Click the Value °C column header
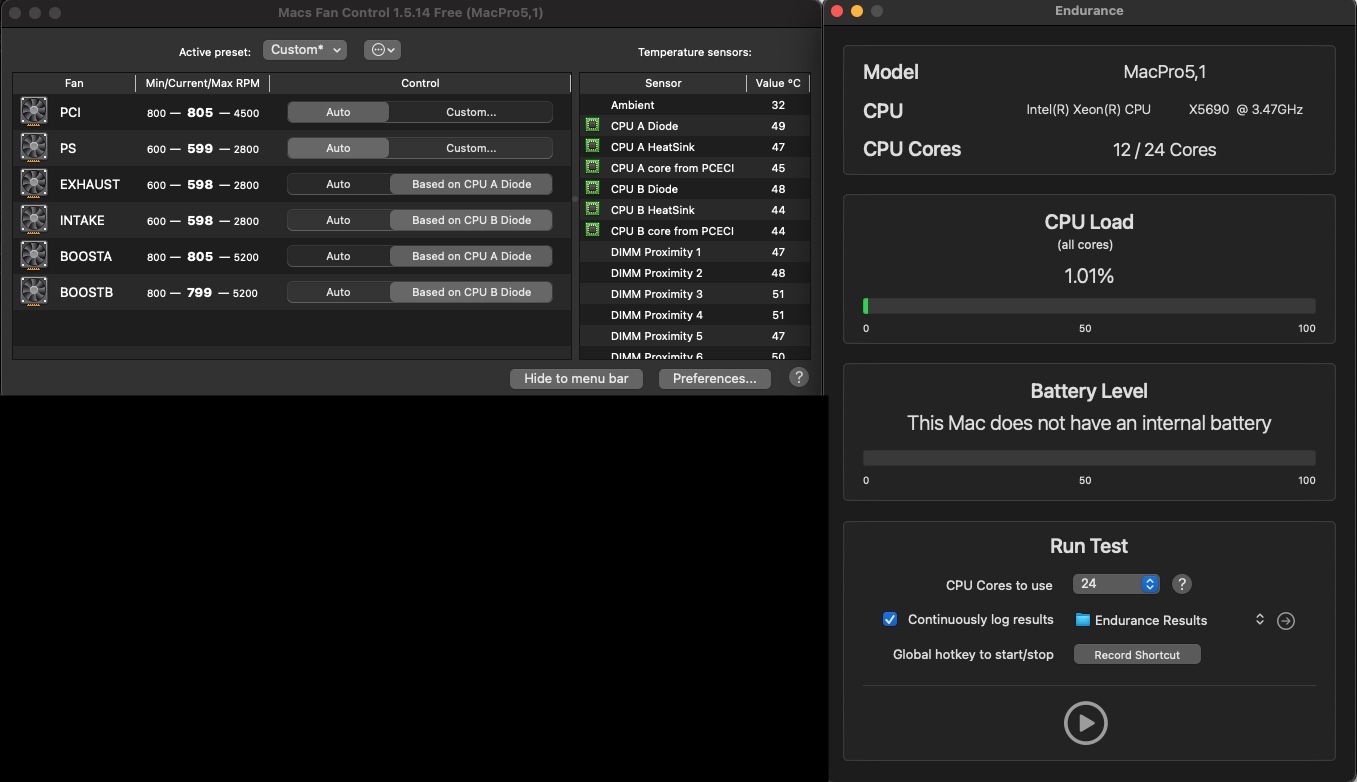 778,83
